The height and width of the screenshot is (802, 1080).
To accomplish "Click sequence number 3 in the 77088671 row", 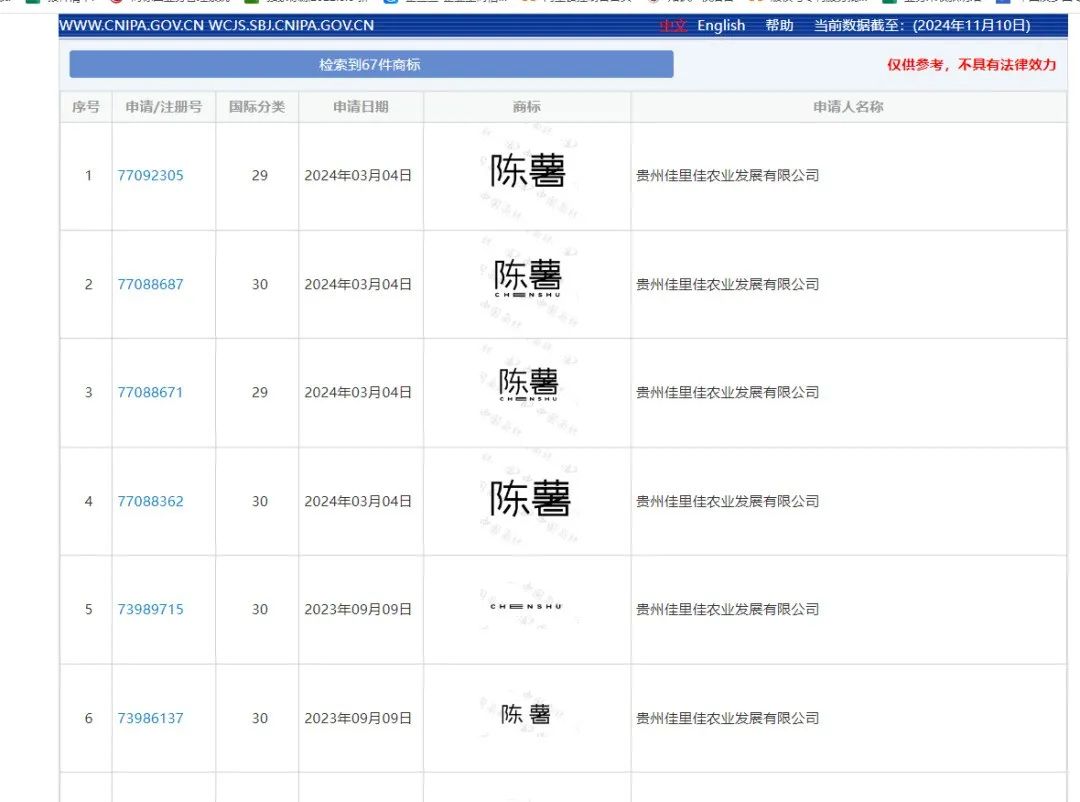I will [88, 392].
